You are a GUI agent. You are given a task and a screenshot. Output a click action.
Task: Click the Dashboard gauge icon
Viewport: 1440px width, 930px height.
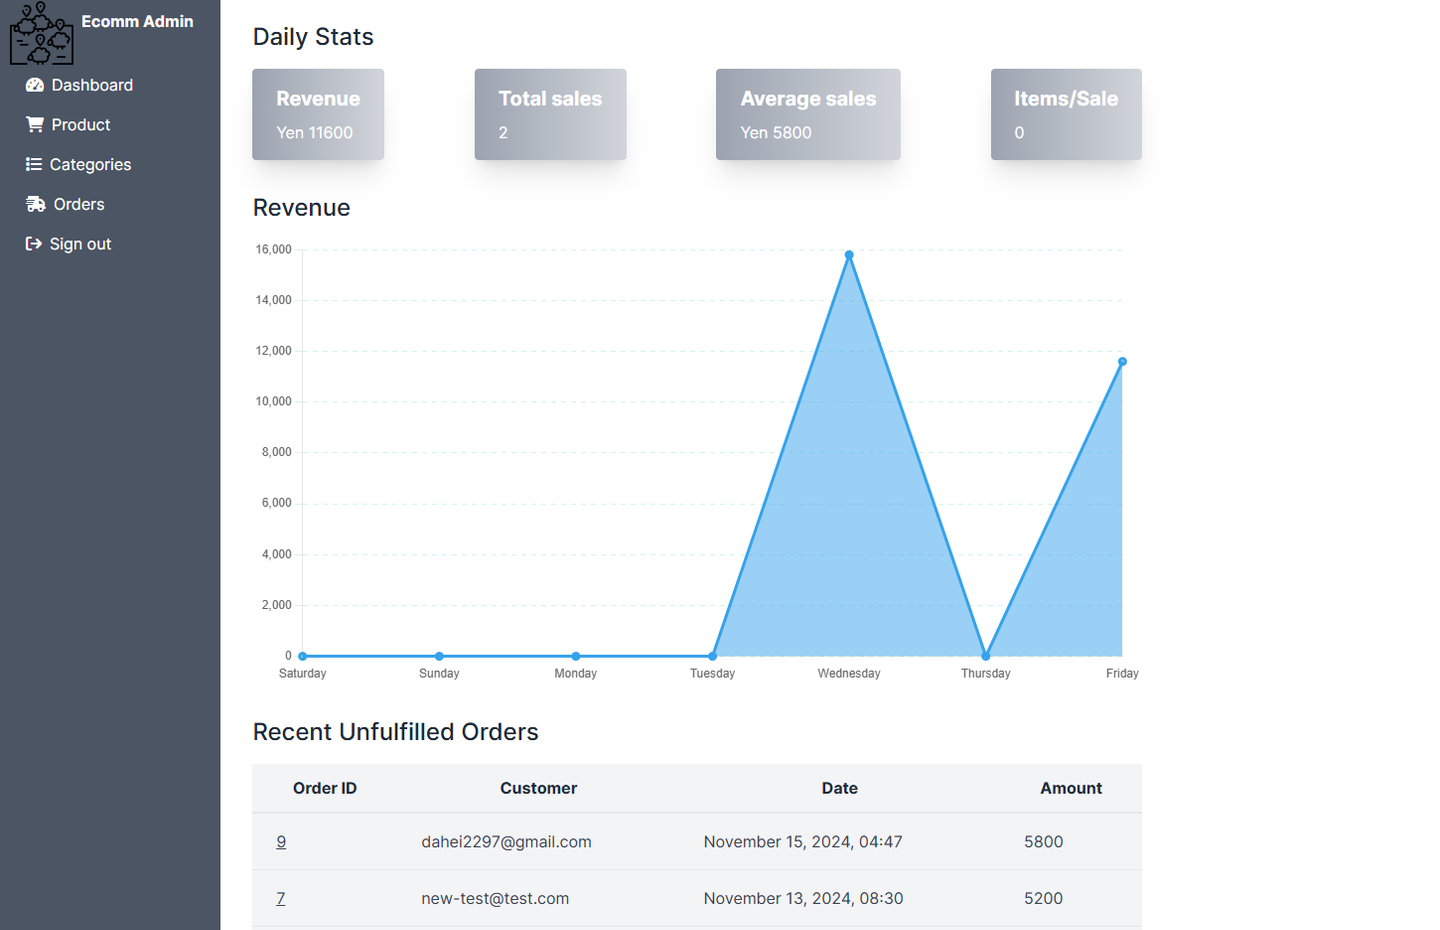35,85
